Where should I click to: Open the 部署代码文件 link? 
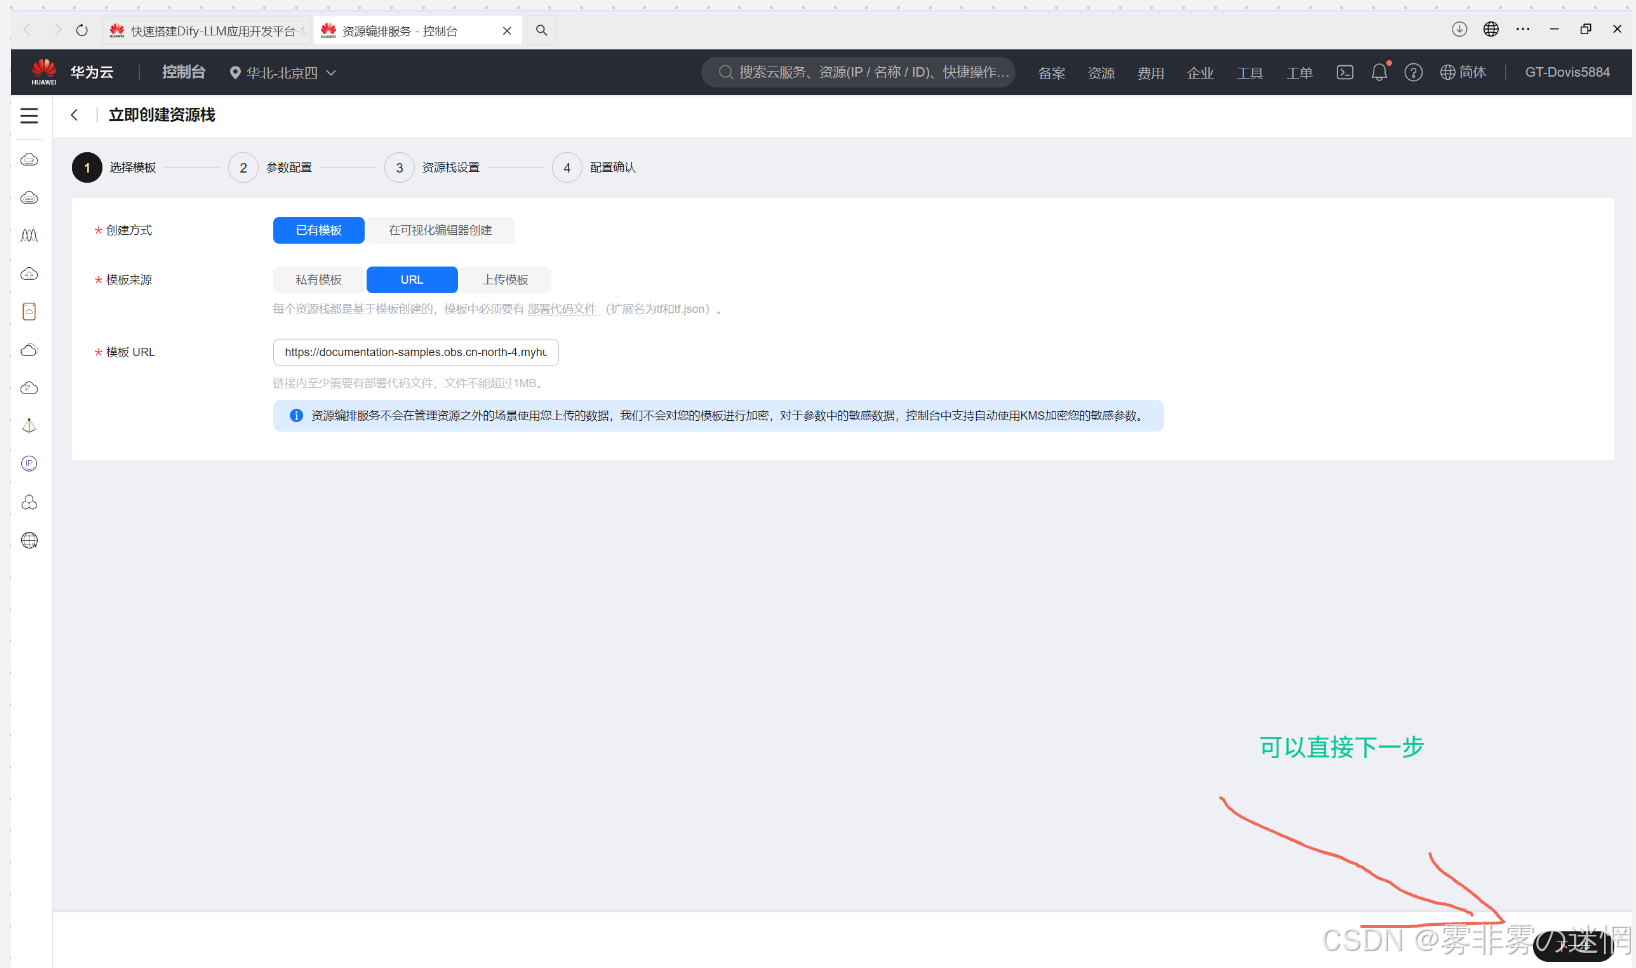pyautogui.click(x=562, y=309)
